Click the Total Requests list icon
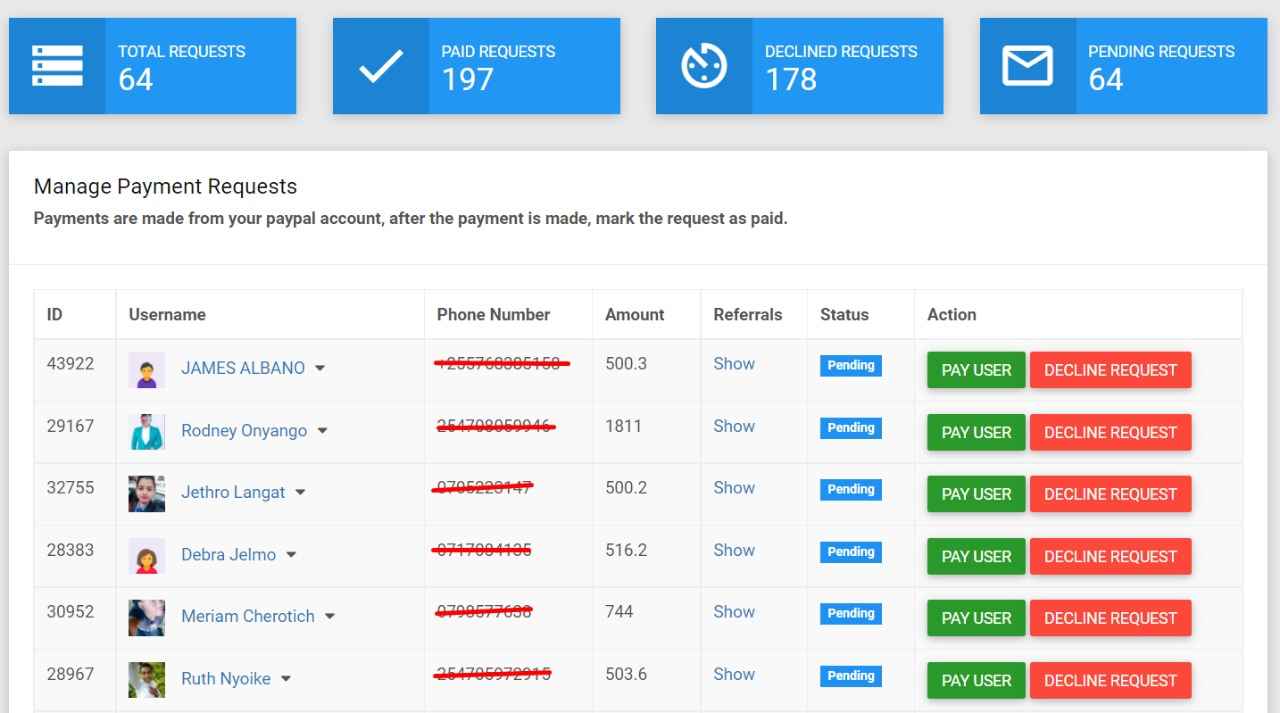The height and width of the screenshot is (713, 1280). (57, 66)
